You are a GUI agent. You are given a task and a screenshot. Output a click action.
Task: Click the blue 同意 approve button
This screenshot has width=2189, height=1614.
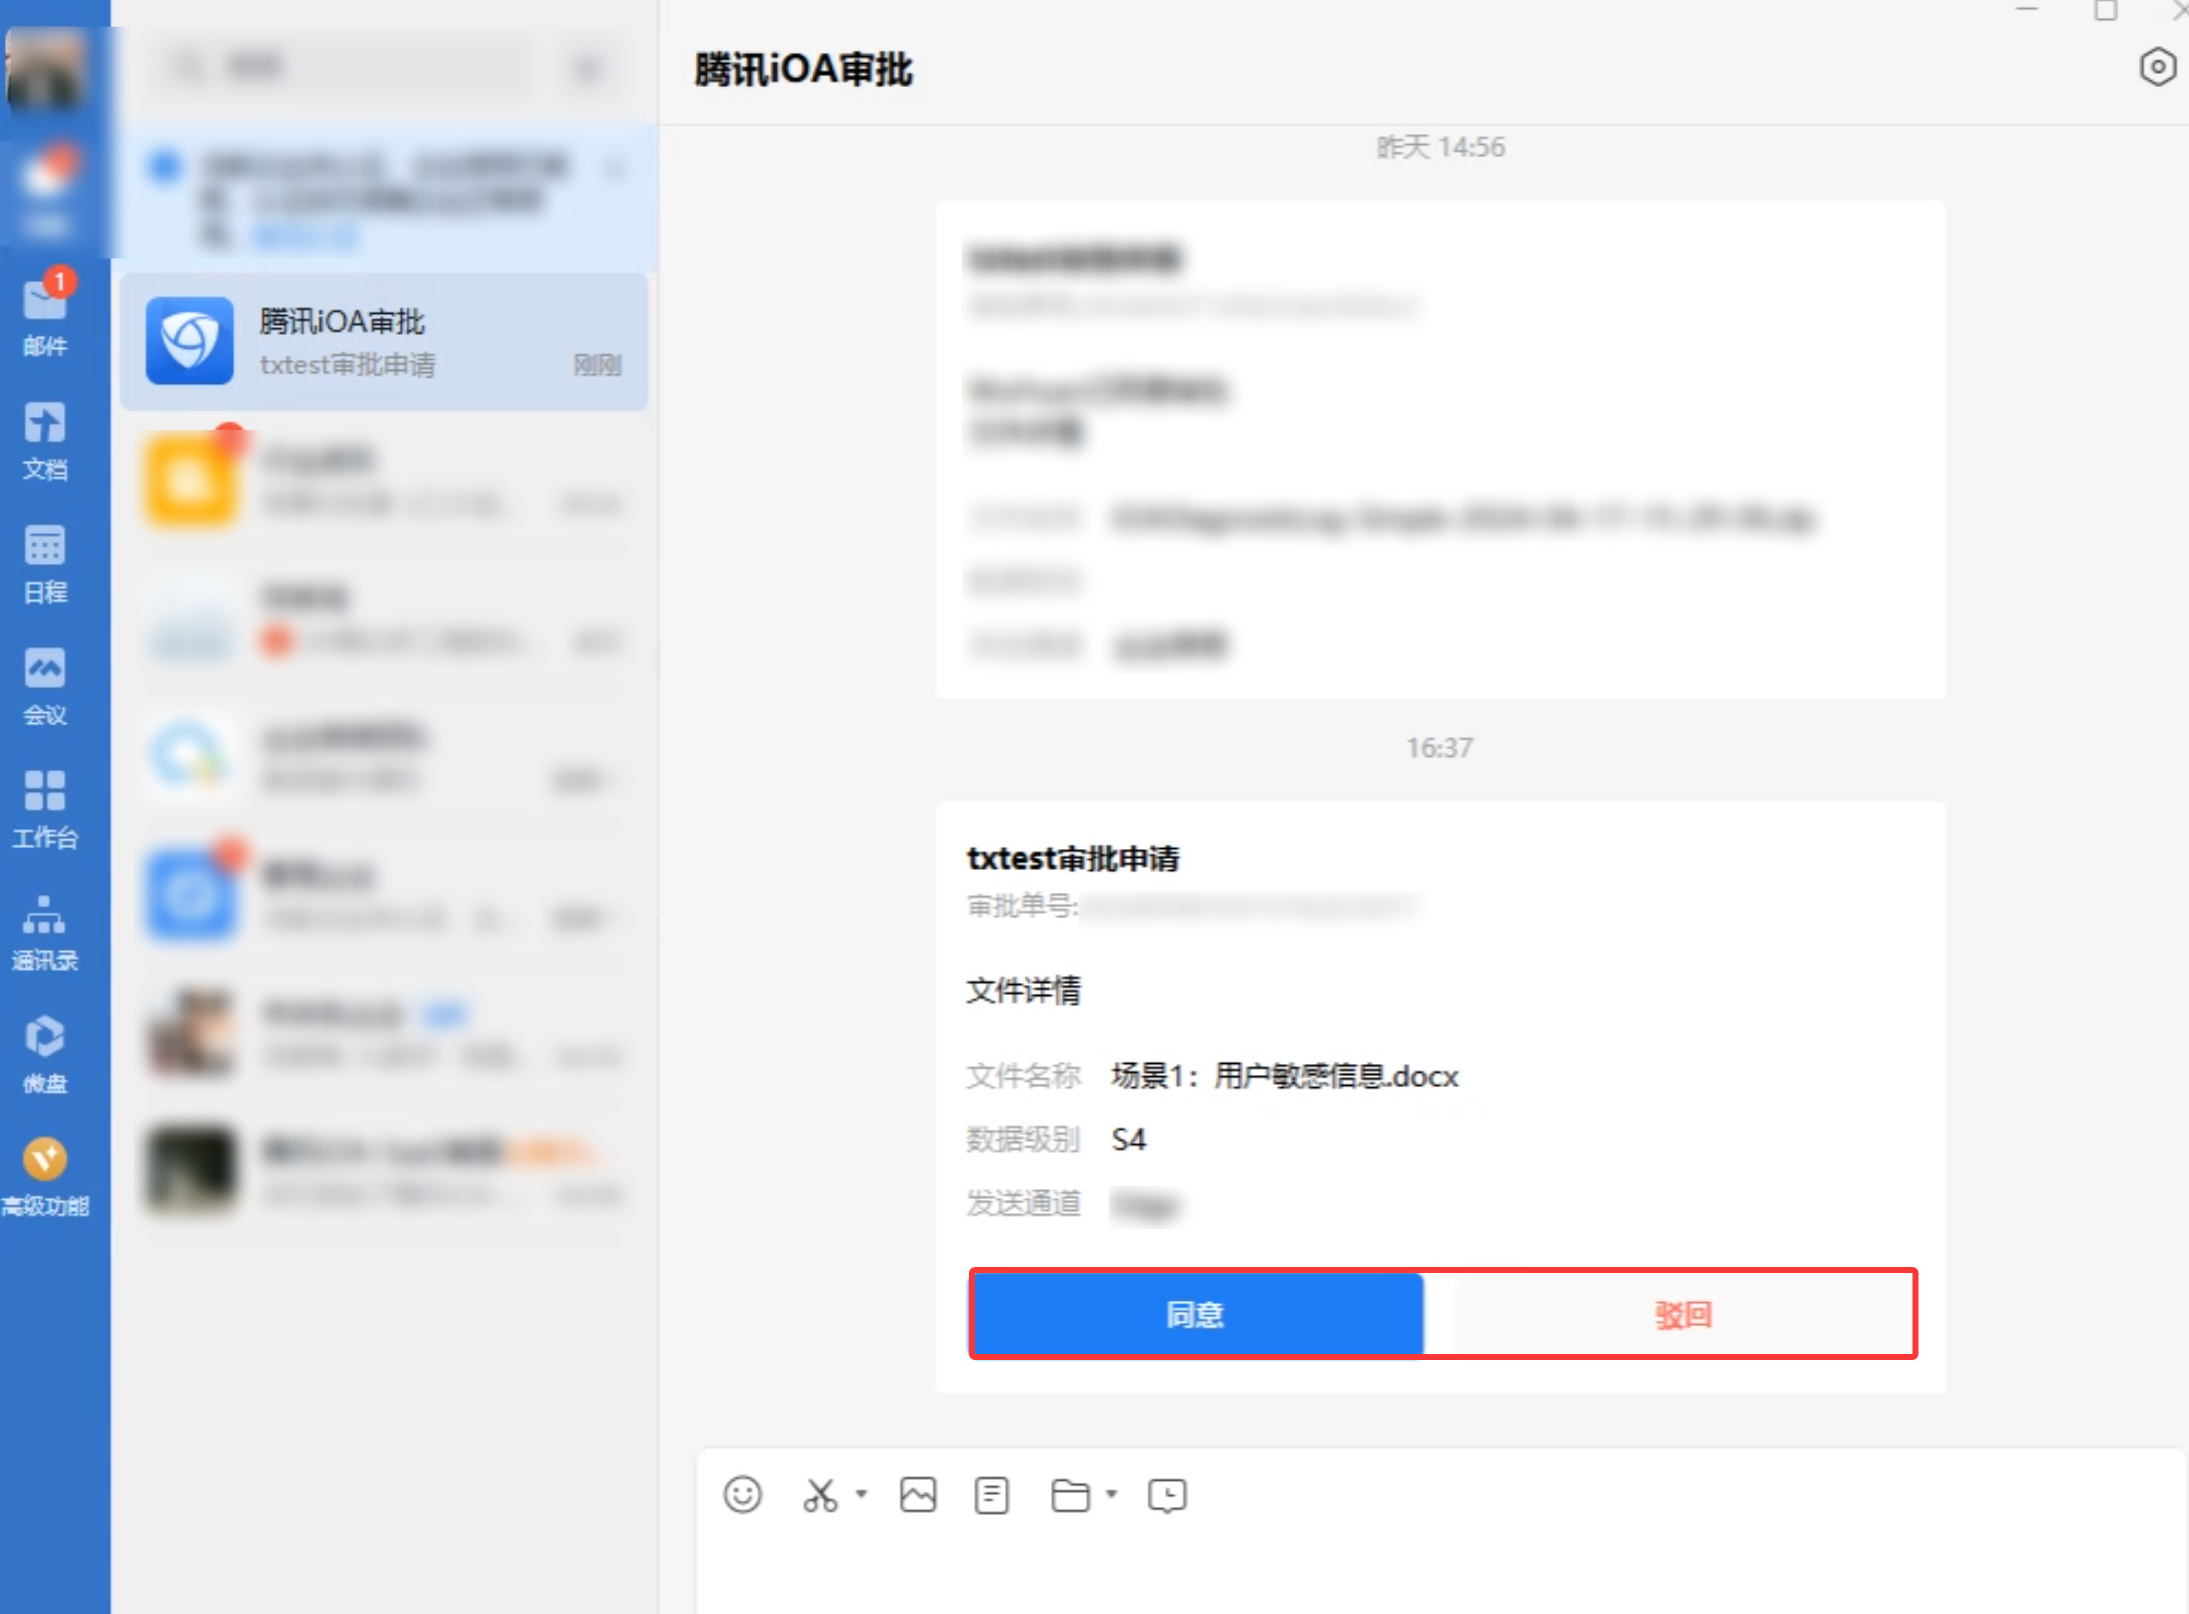(x=1196, y=1314)
